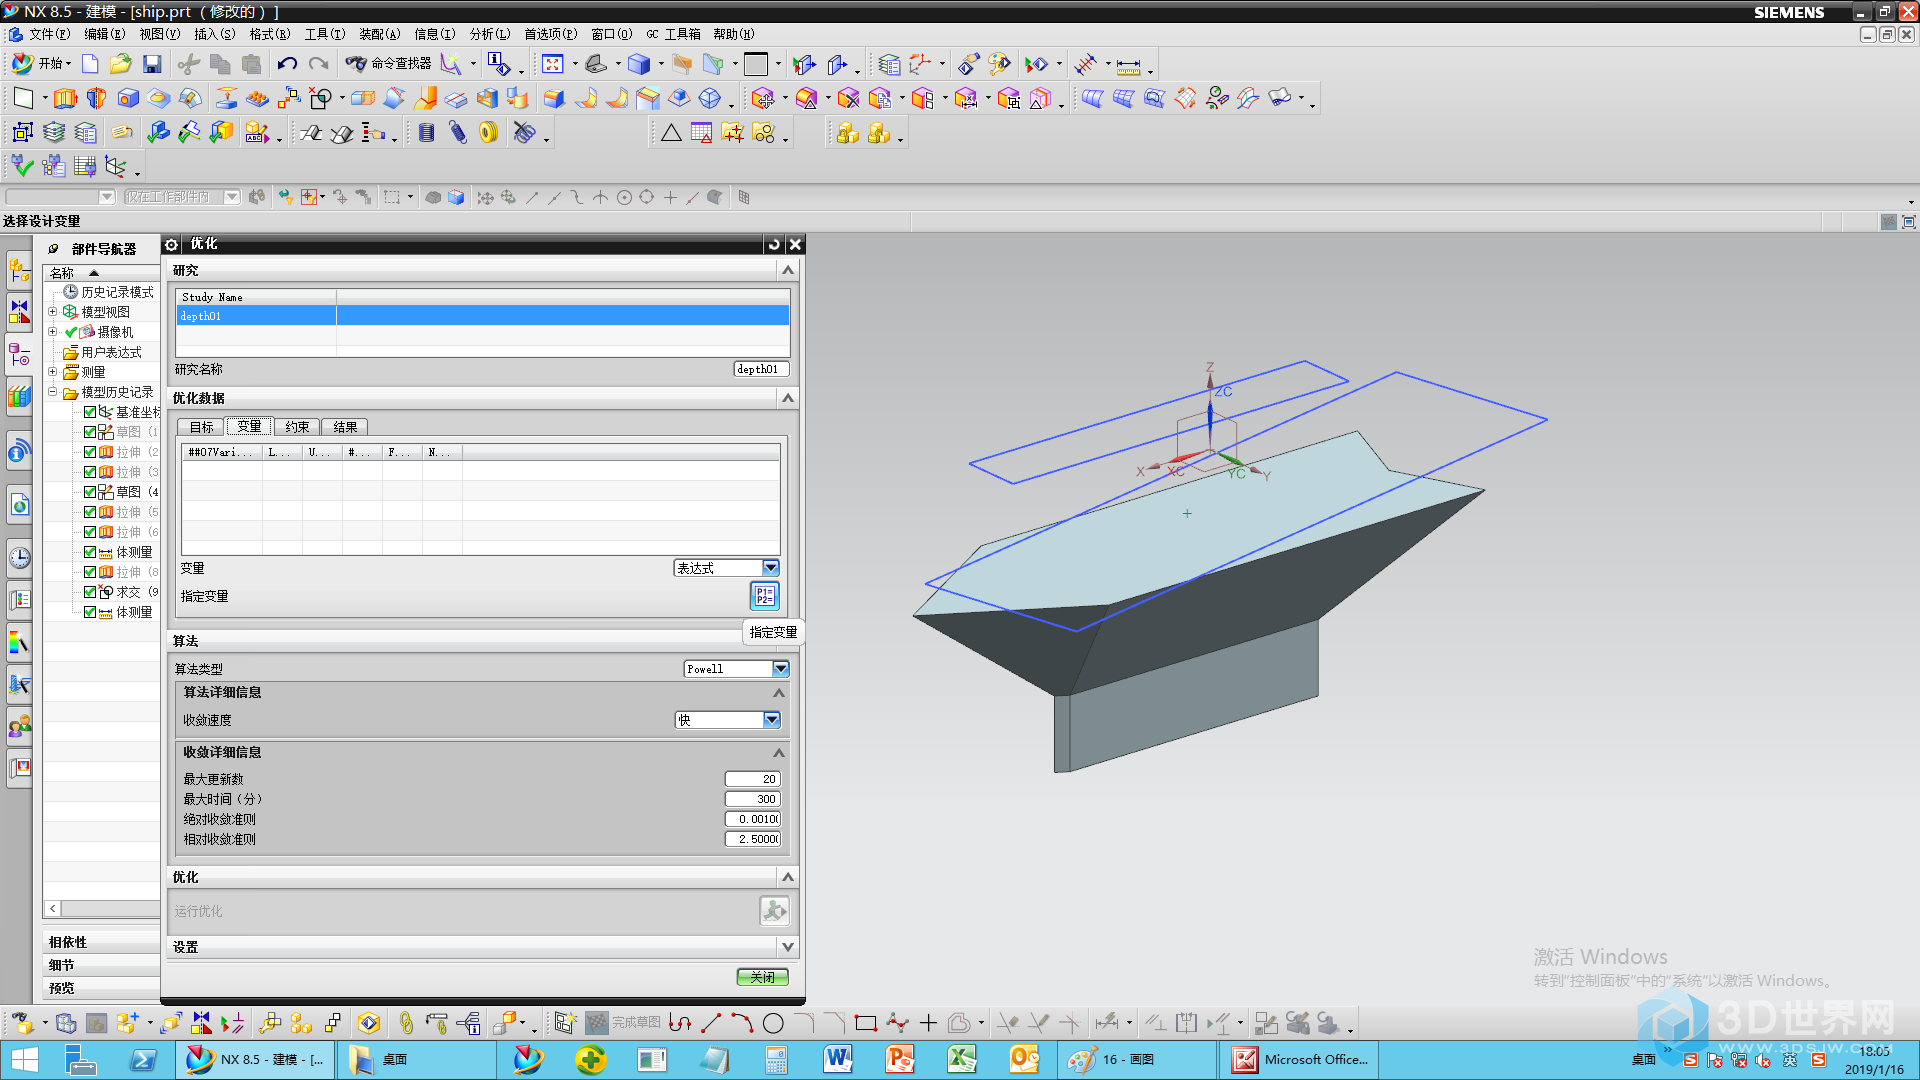Click the specify variable (指定变量) P1= icon
This screenshot has height=1080, width=1920.
click(764, 596)
